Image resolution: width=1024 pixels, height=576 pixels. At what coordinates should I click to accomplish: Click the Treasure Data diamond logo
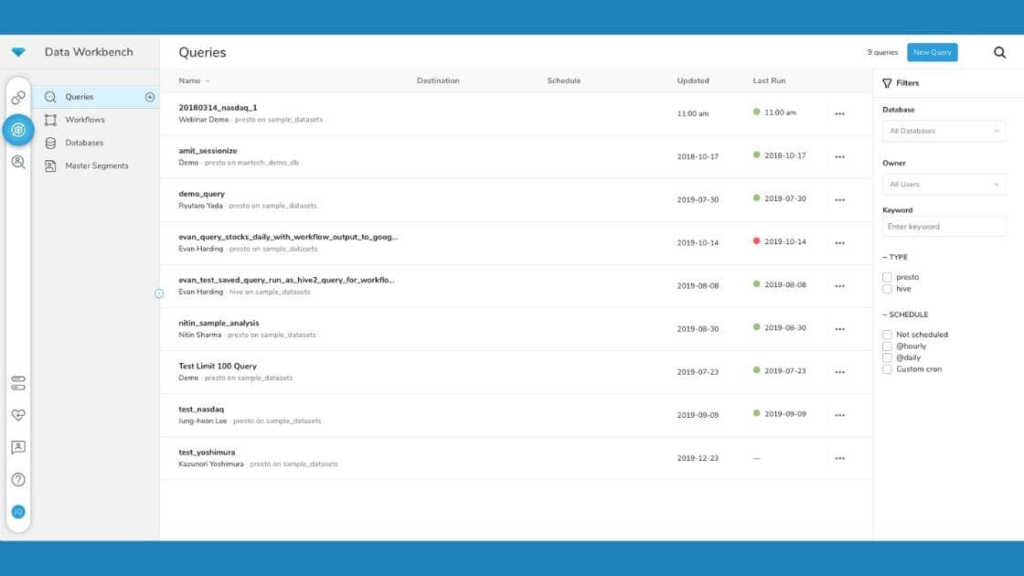18,52
